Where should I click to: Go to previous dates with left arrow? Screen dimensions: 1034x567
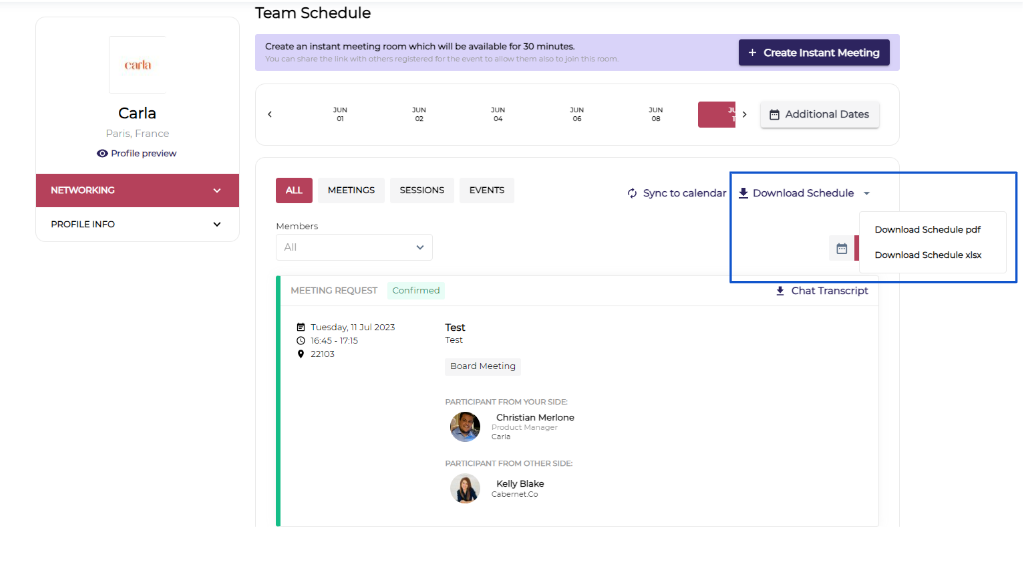pyautogui.click(x=270, y=115)
